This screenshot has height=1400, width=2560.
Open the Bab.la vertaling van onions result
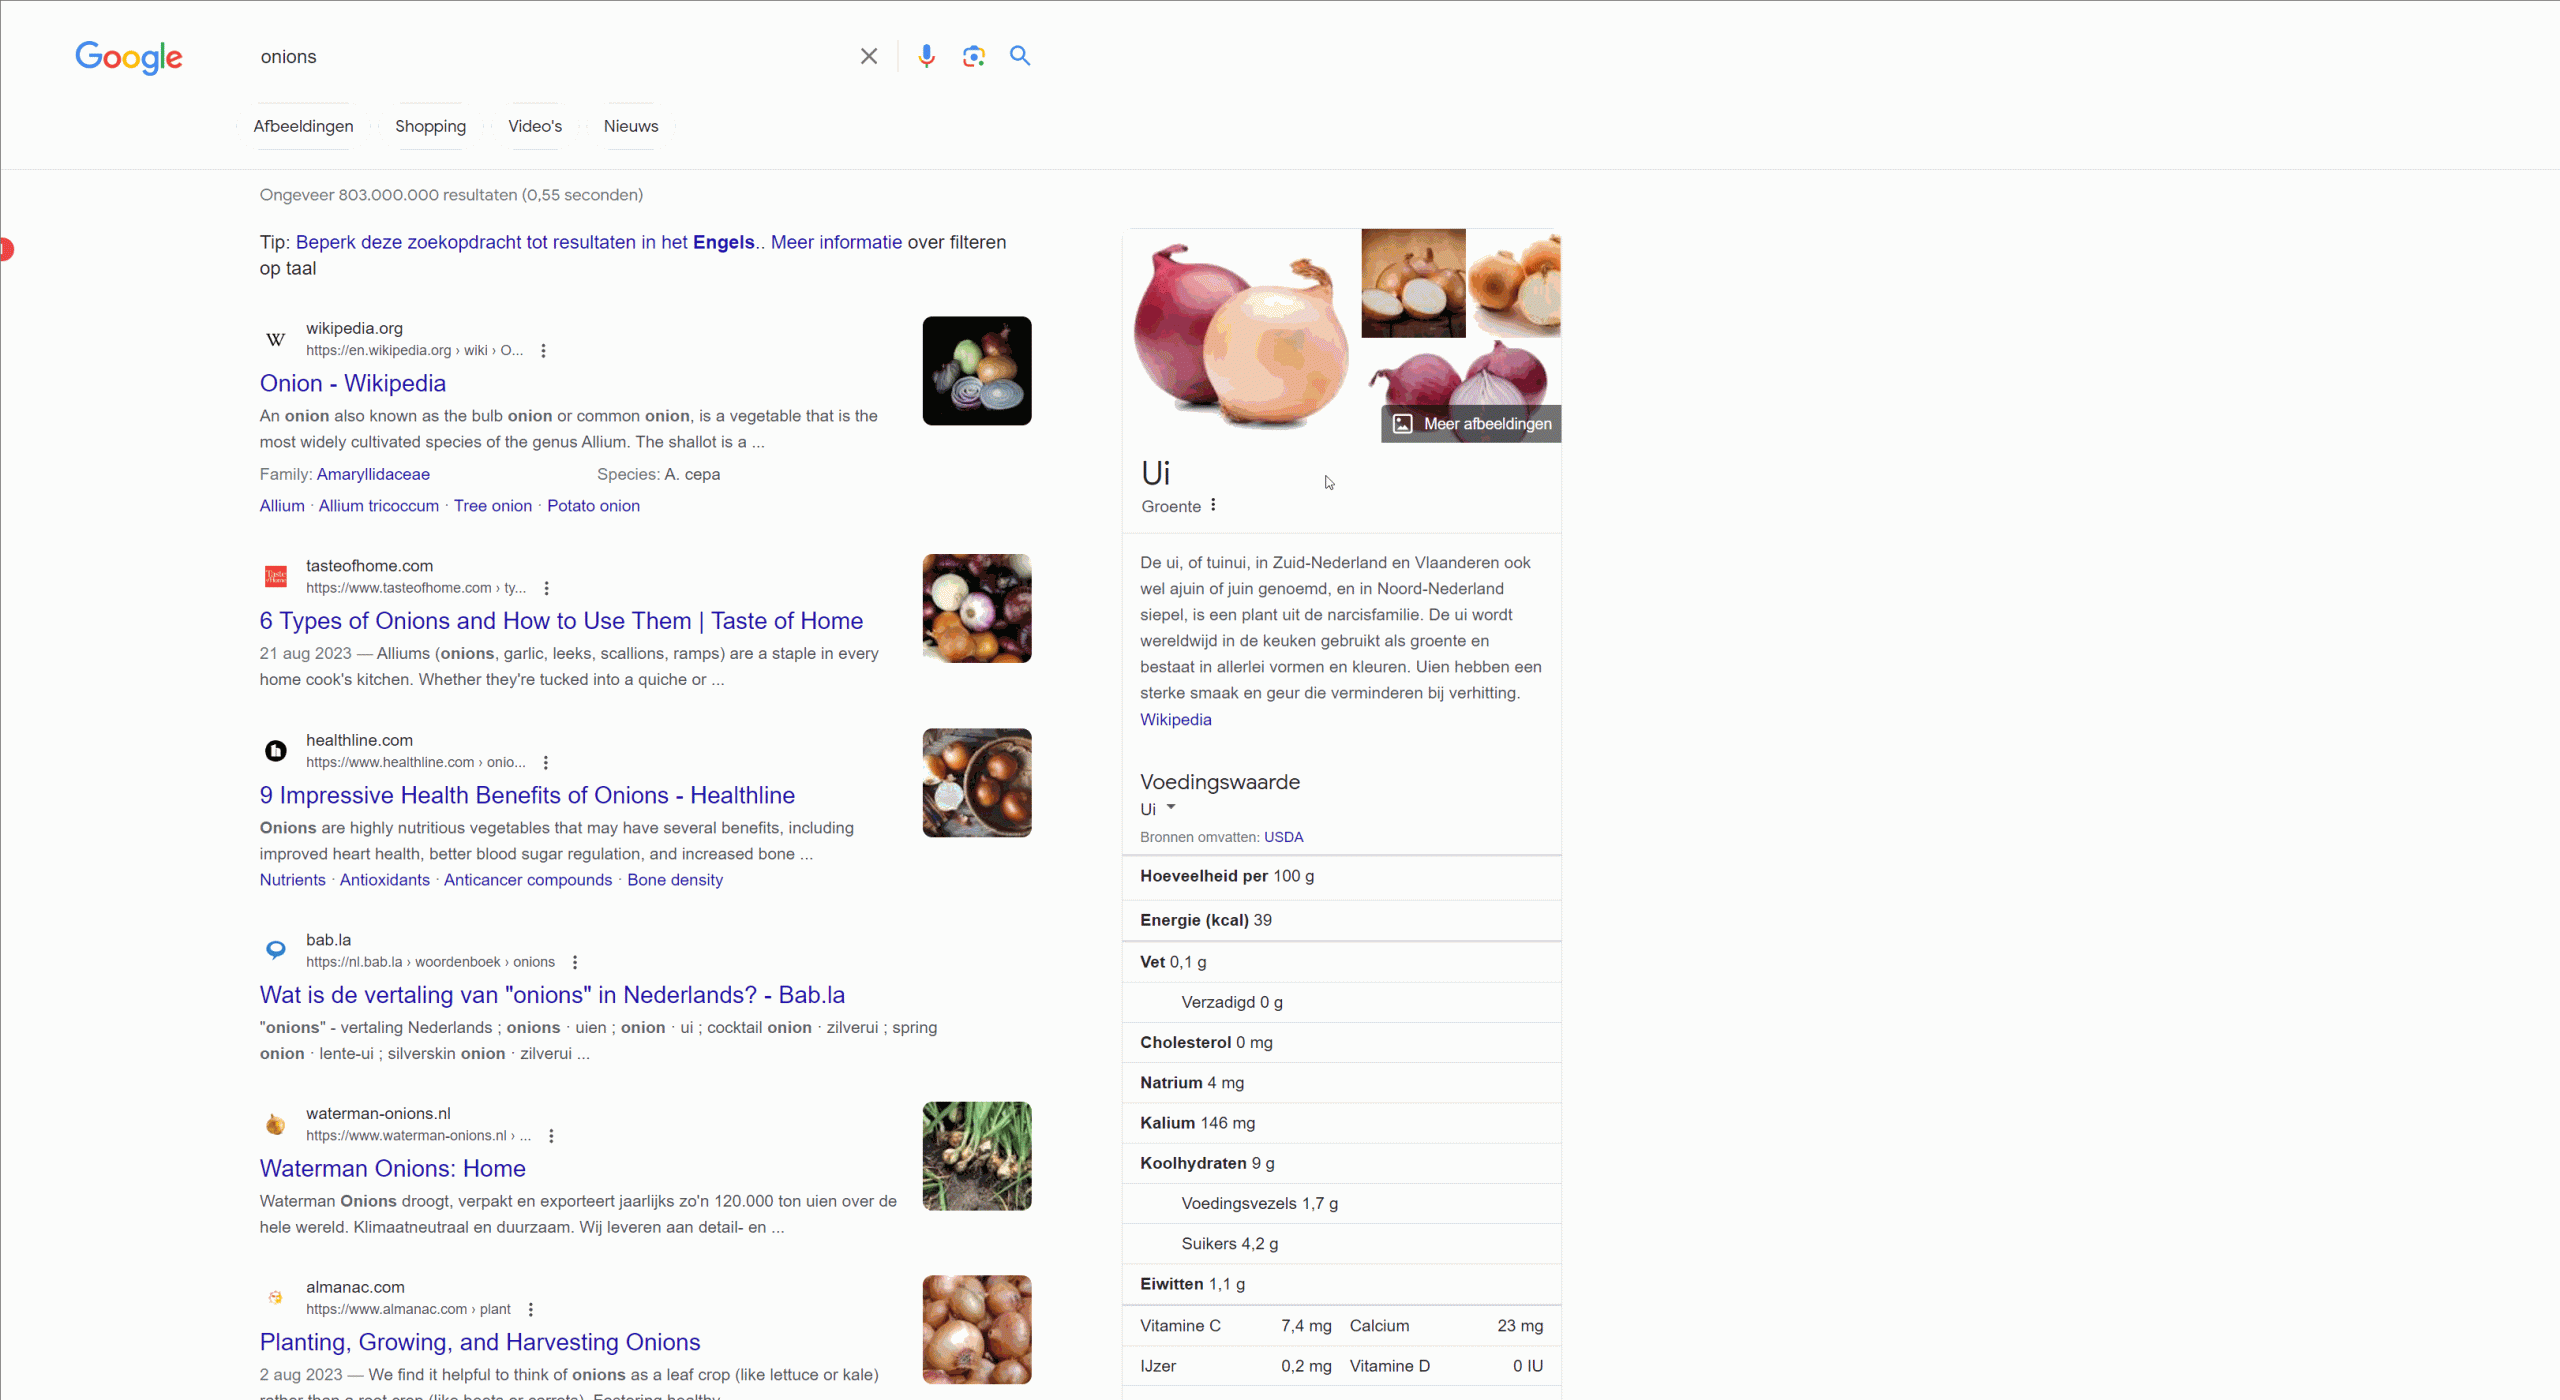point(552,995)
